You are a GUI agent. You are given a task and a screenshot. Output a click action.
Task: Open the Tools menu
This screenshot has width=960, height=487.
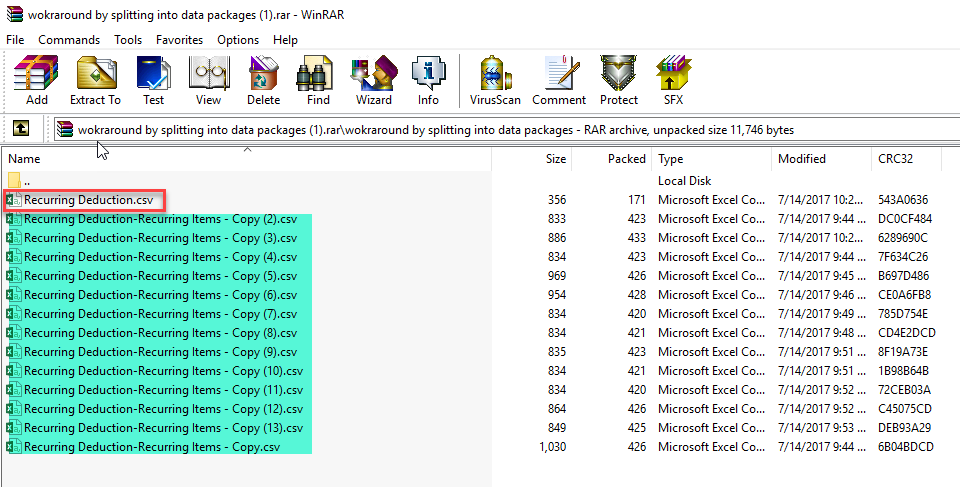[x=128, y=40]
